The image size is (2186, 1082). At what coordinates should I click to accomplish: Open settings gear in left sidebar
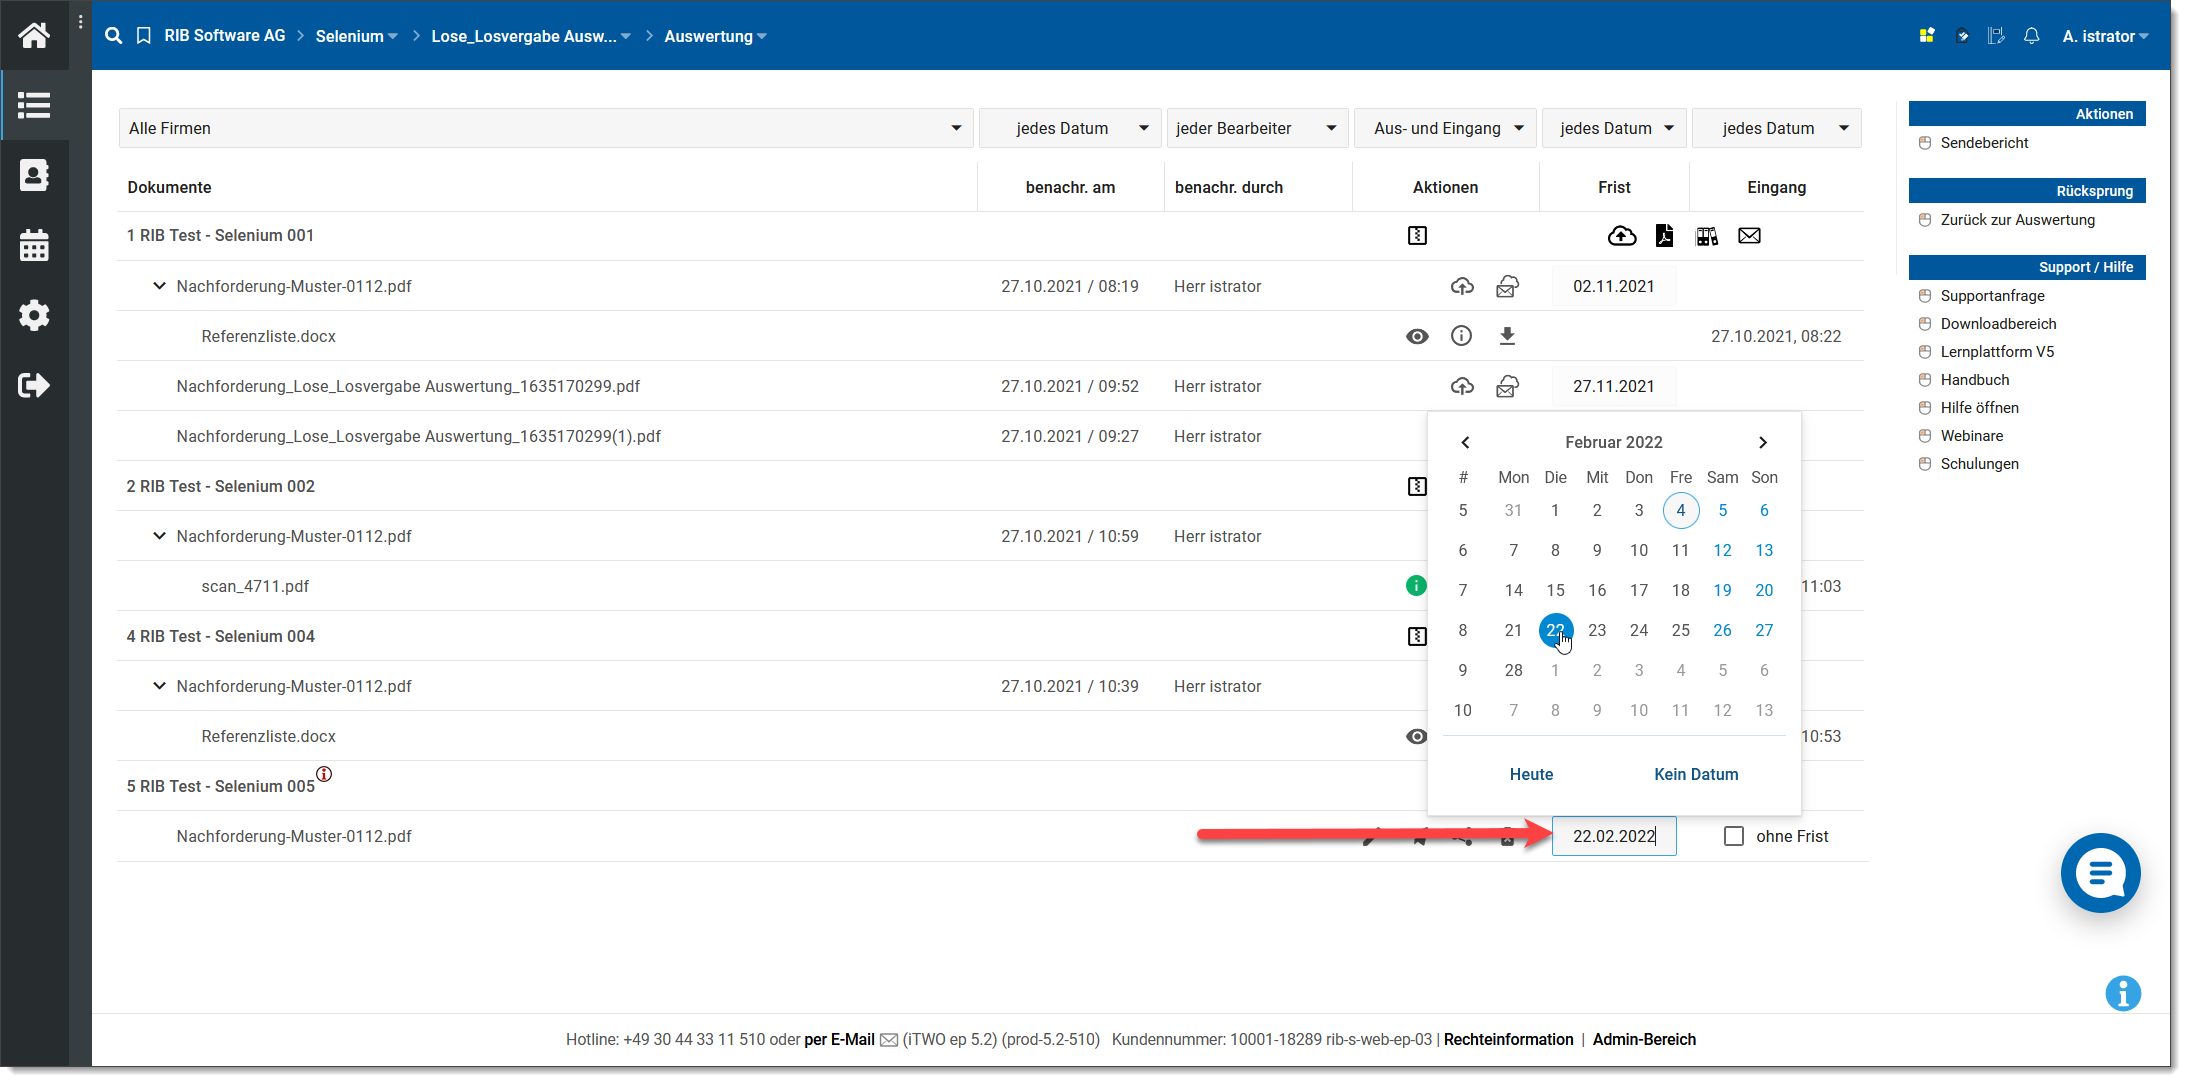(x=34, y=315)
